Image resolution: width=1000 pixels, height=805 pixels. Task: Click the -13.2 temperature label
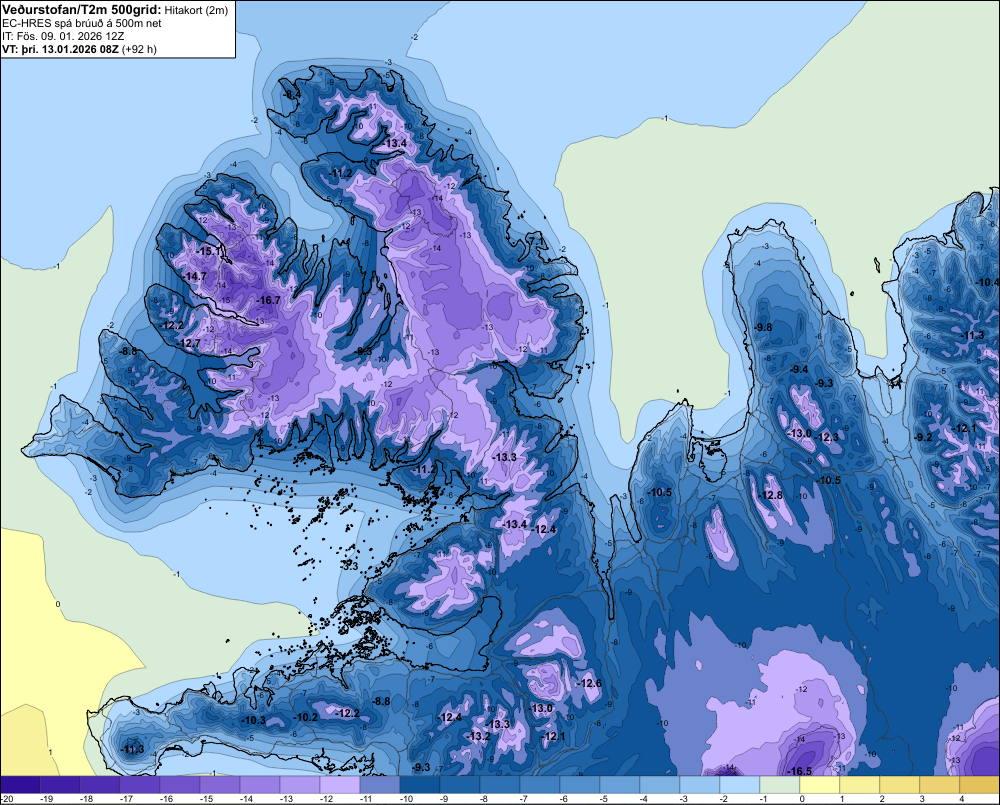coord(478,736)
